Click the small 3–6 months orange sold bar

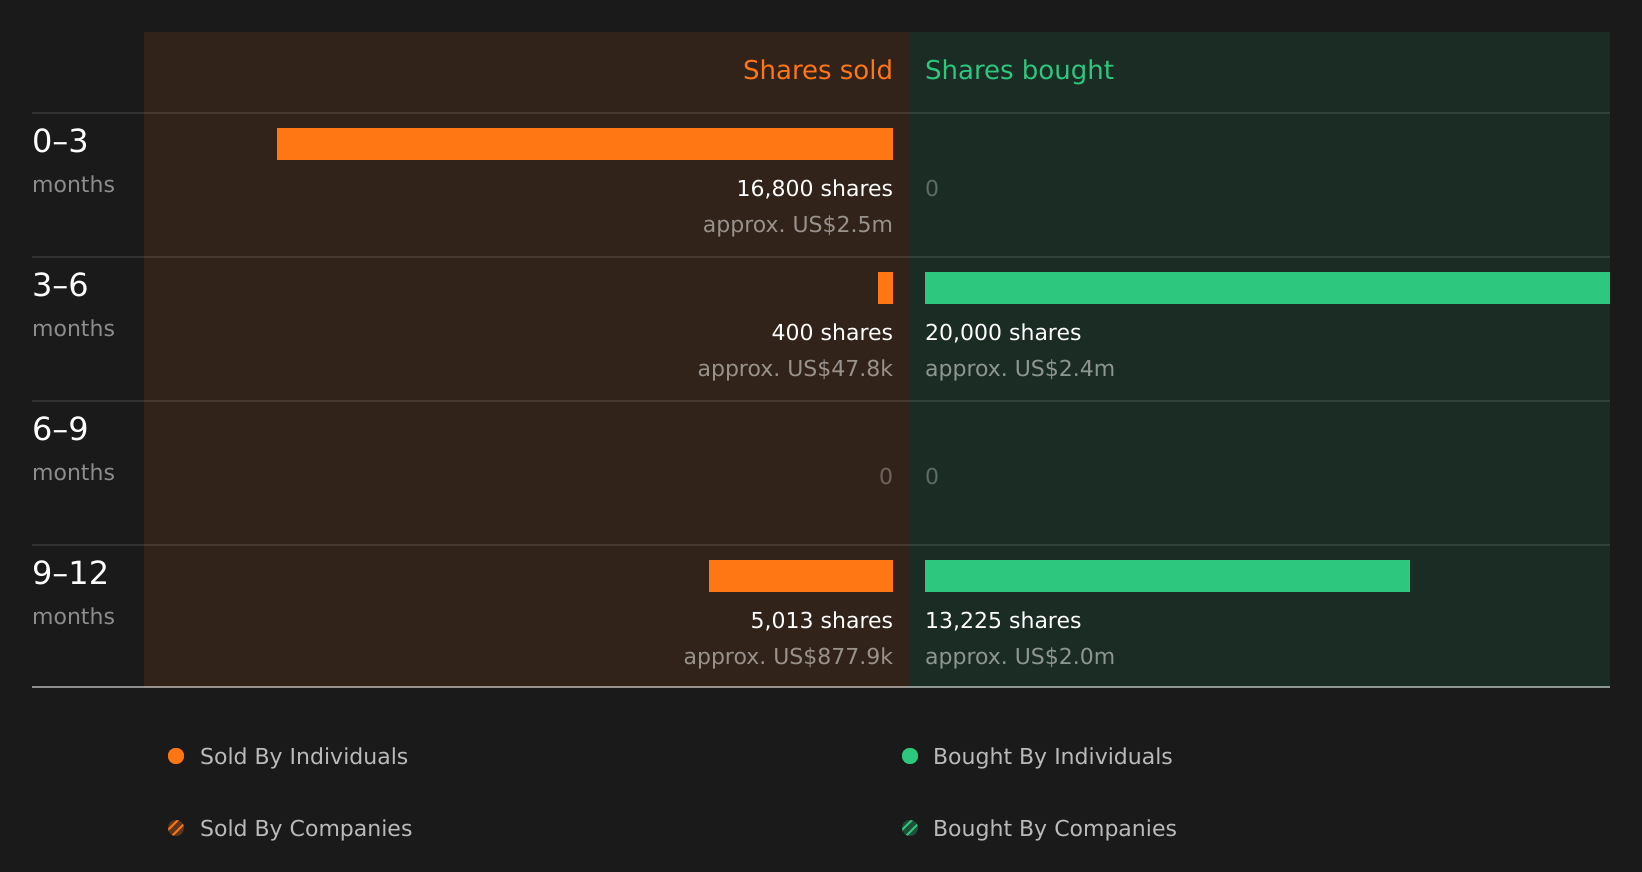coord(885,288)
